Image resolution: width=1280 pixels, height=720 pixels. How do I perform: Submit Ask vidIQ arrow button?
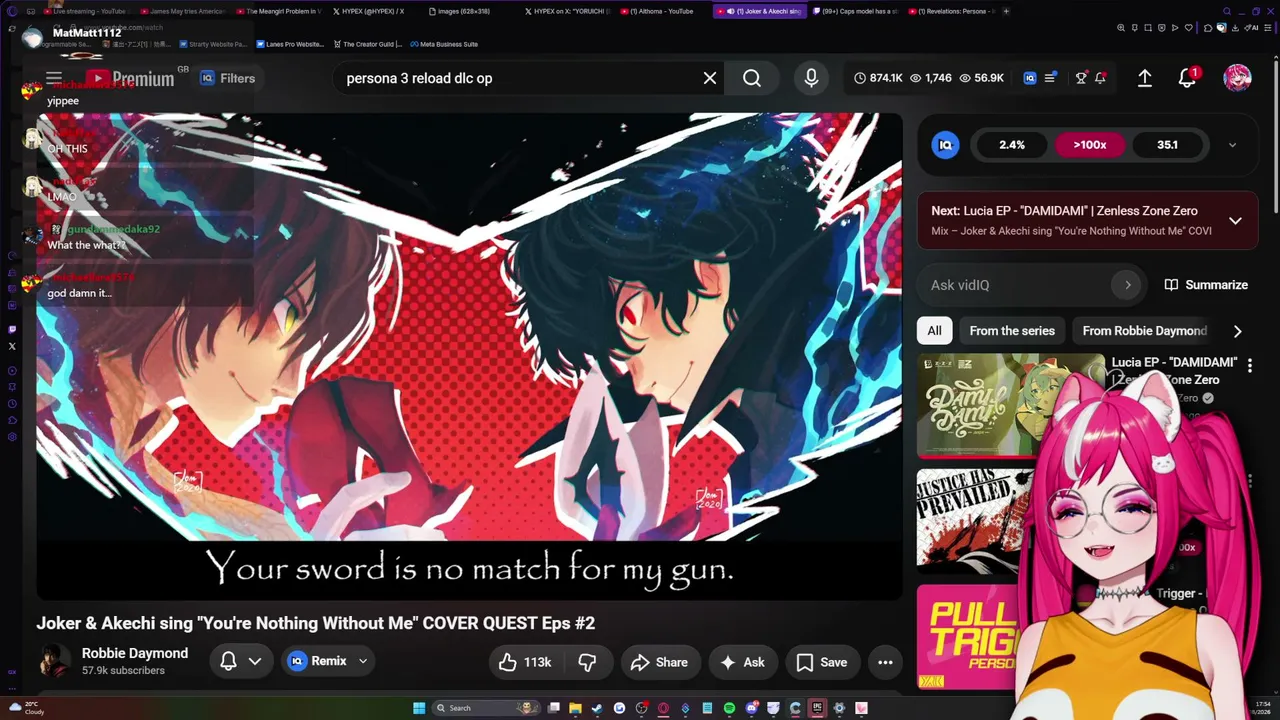[1127, 285]
